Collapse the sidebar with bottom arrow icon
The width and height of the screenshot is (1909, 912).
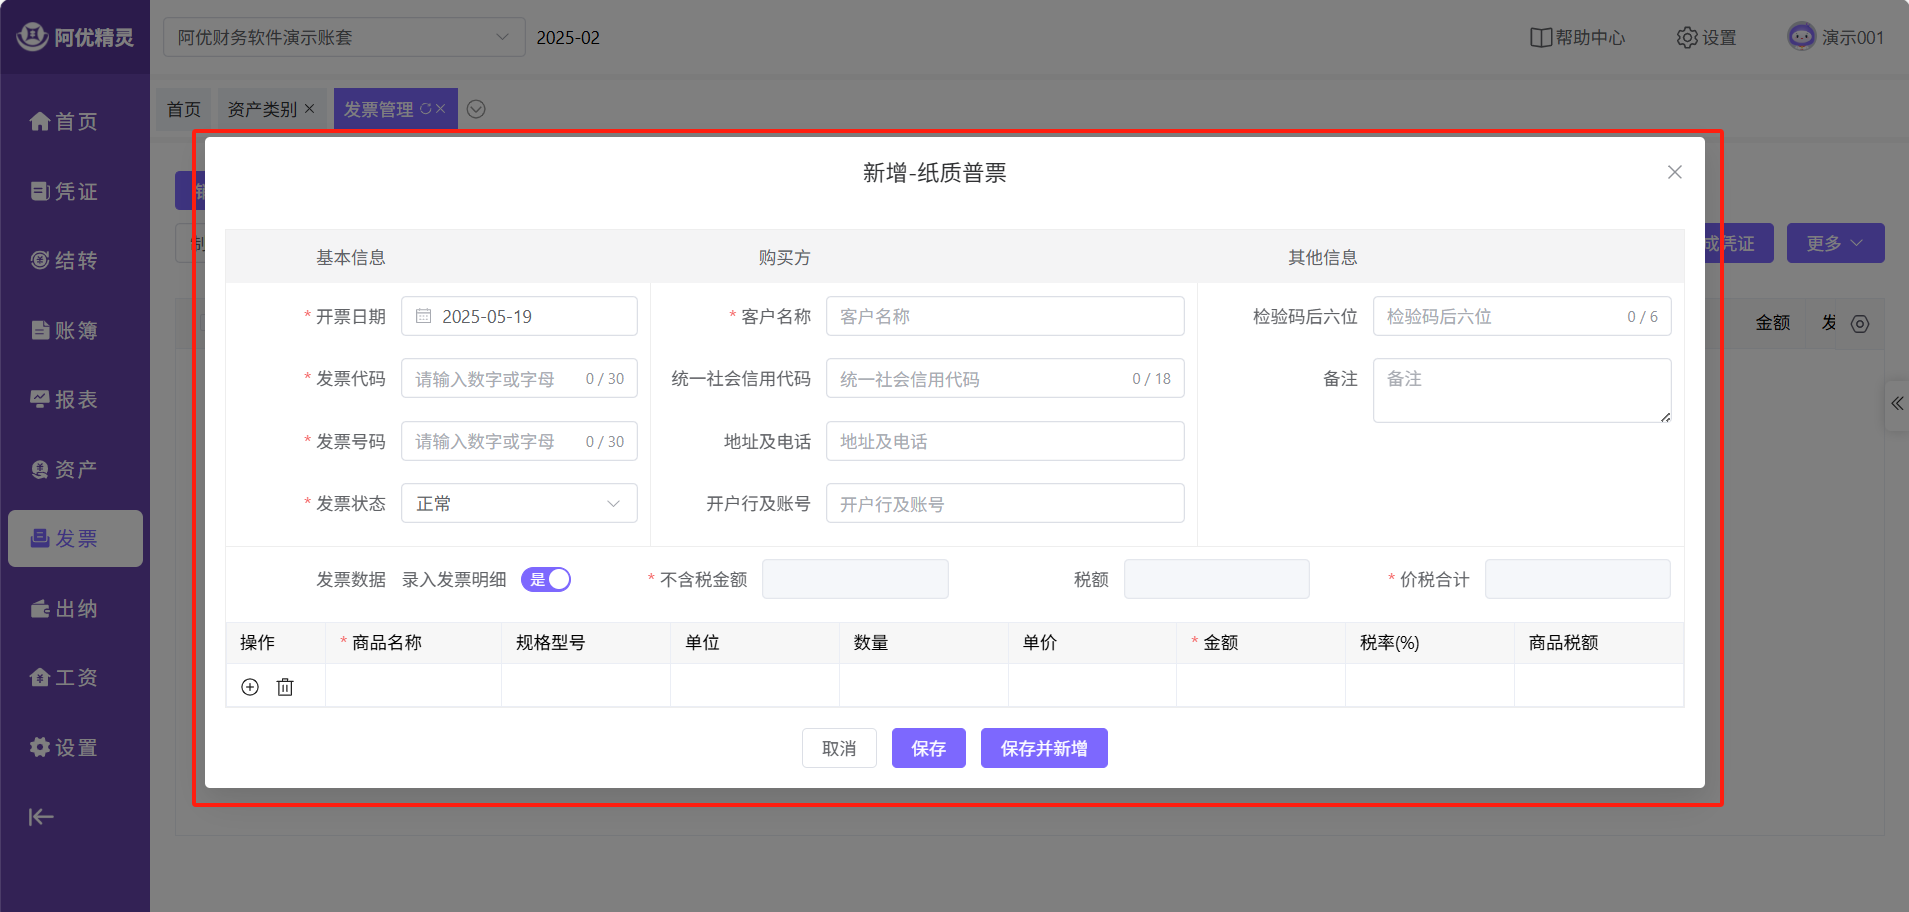pyautogui.click(x=41, y=817)
